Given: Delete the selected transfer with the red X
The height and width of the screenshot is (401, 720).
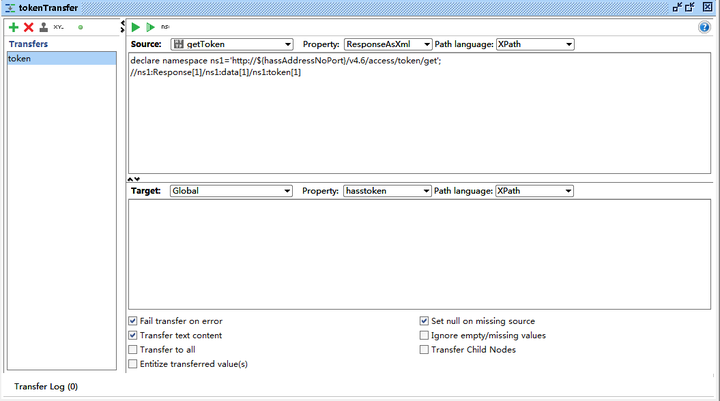Looking at the screenshot, I should 28,27.
